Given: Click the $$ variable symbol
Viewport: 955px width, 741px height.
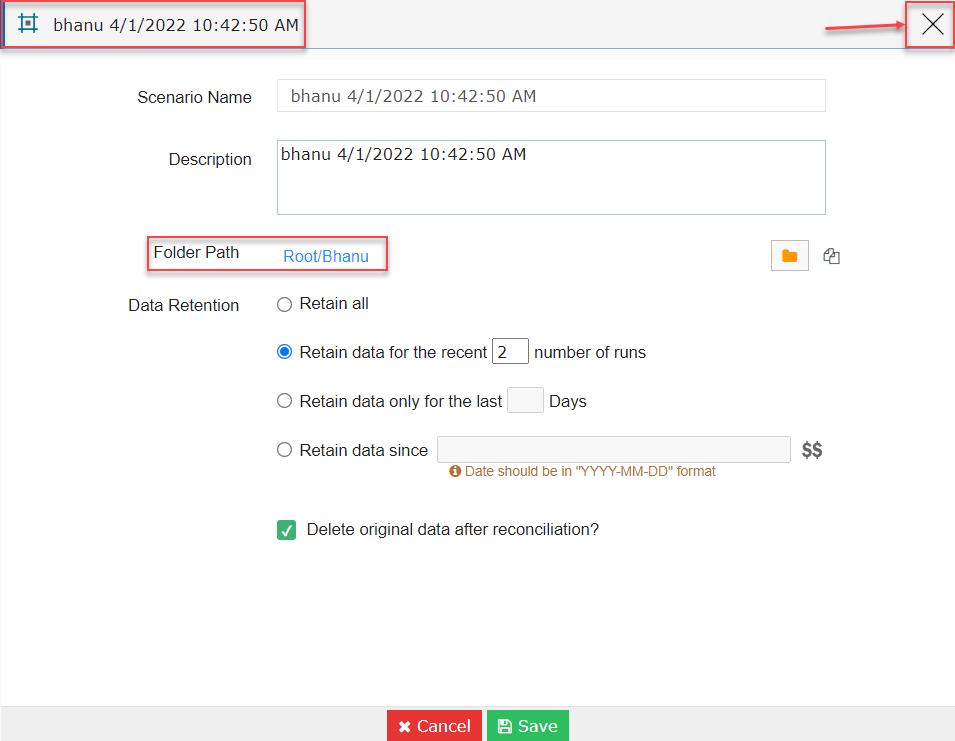Looking at the screenshot, I should (812, 450).
